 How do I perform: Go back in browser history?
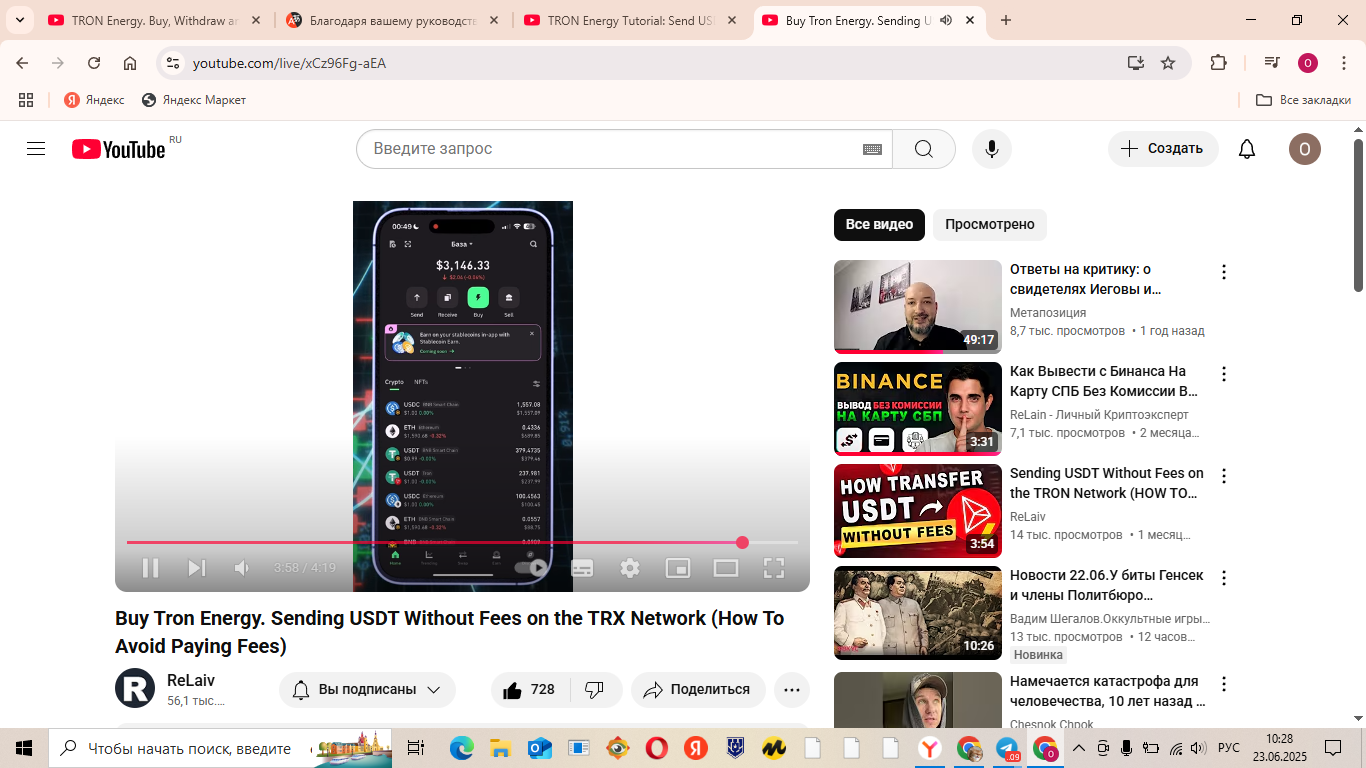pos(22,63)
